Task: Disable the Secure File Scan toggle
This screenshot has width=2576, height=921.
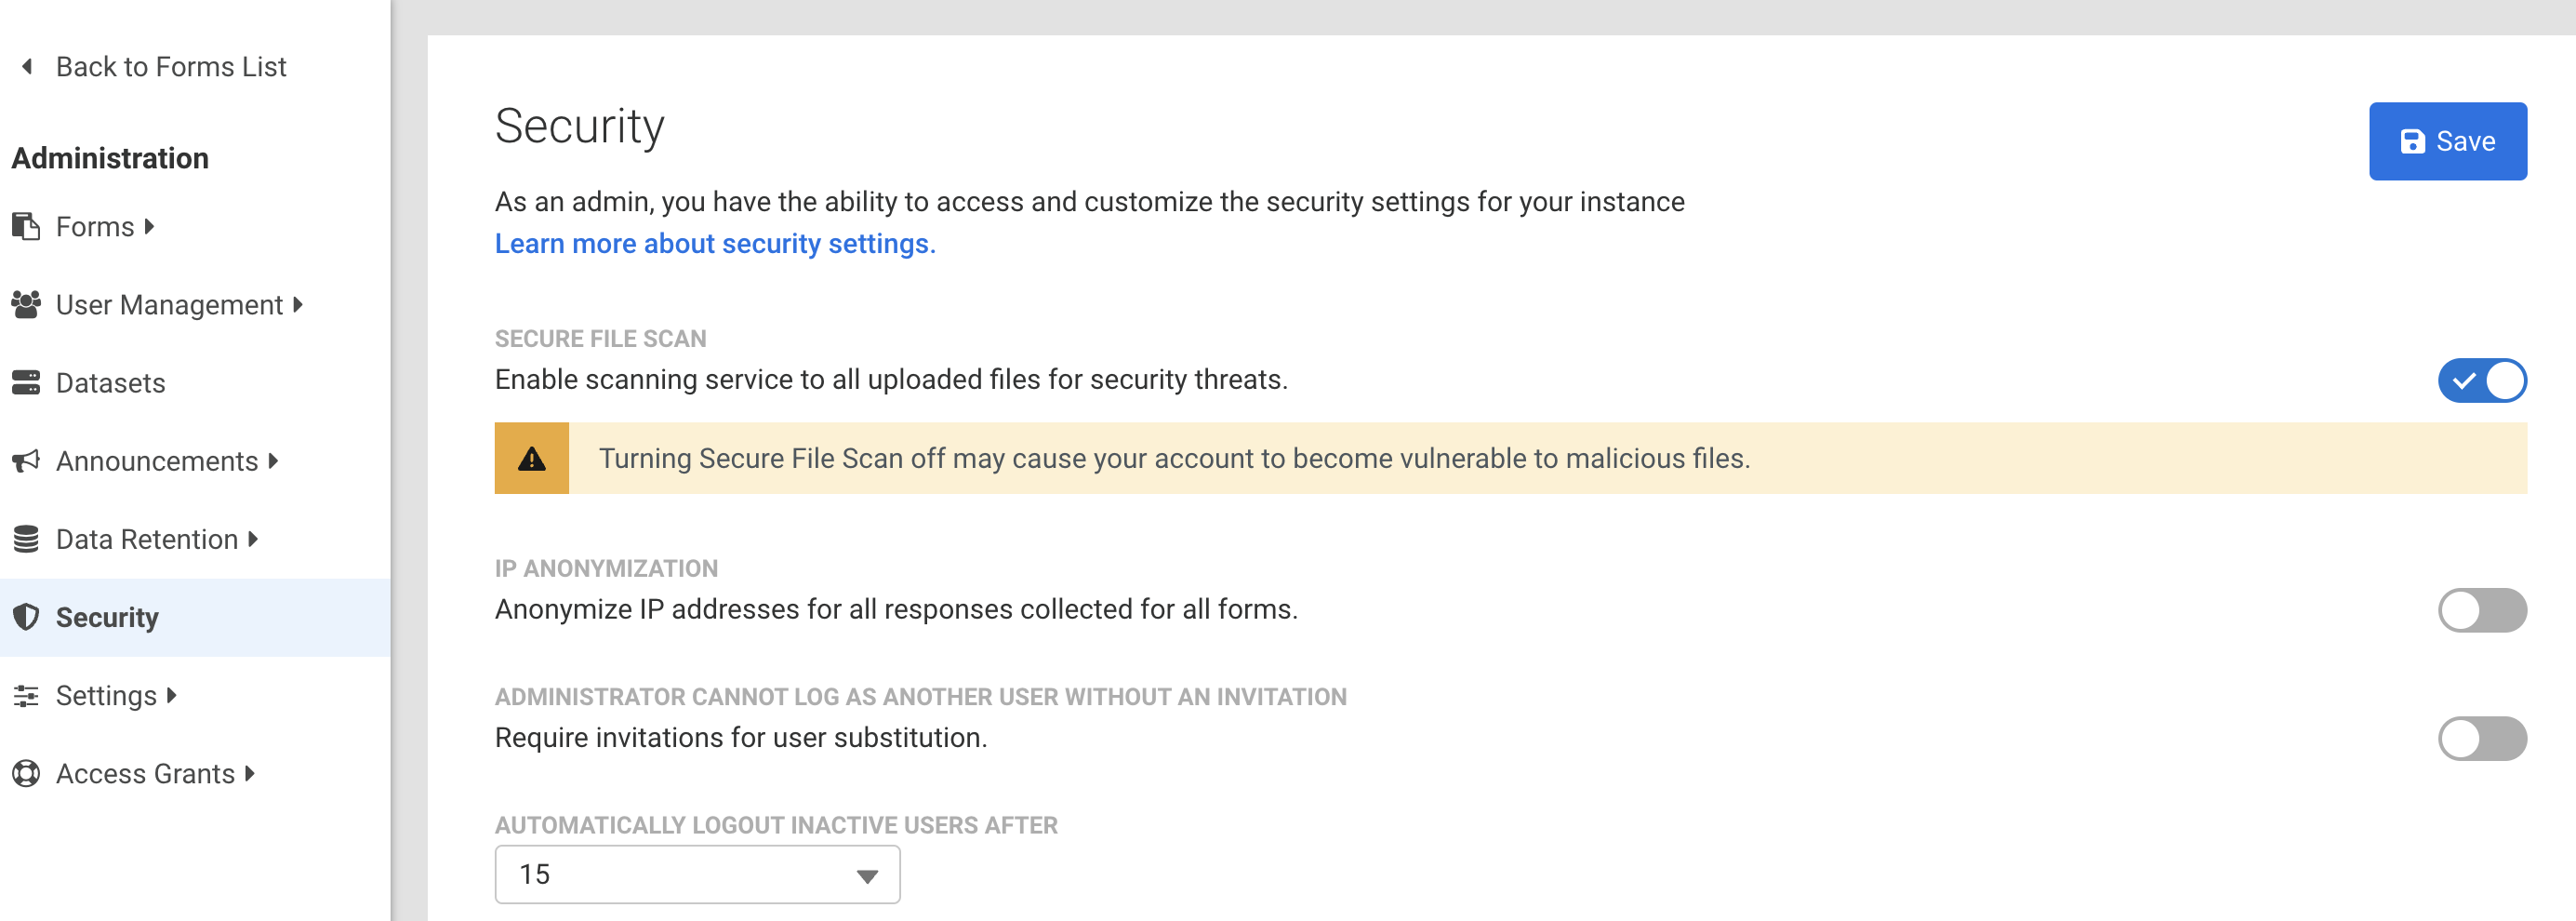Action: (2481, 380)
